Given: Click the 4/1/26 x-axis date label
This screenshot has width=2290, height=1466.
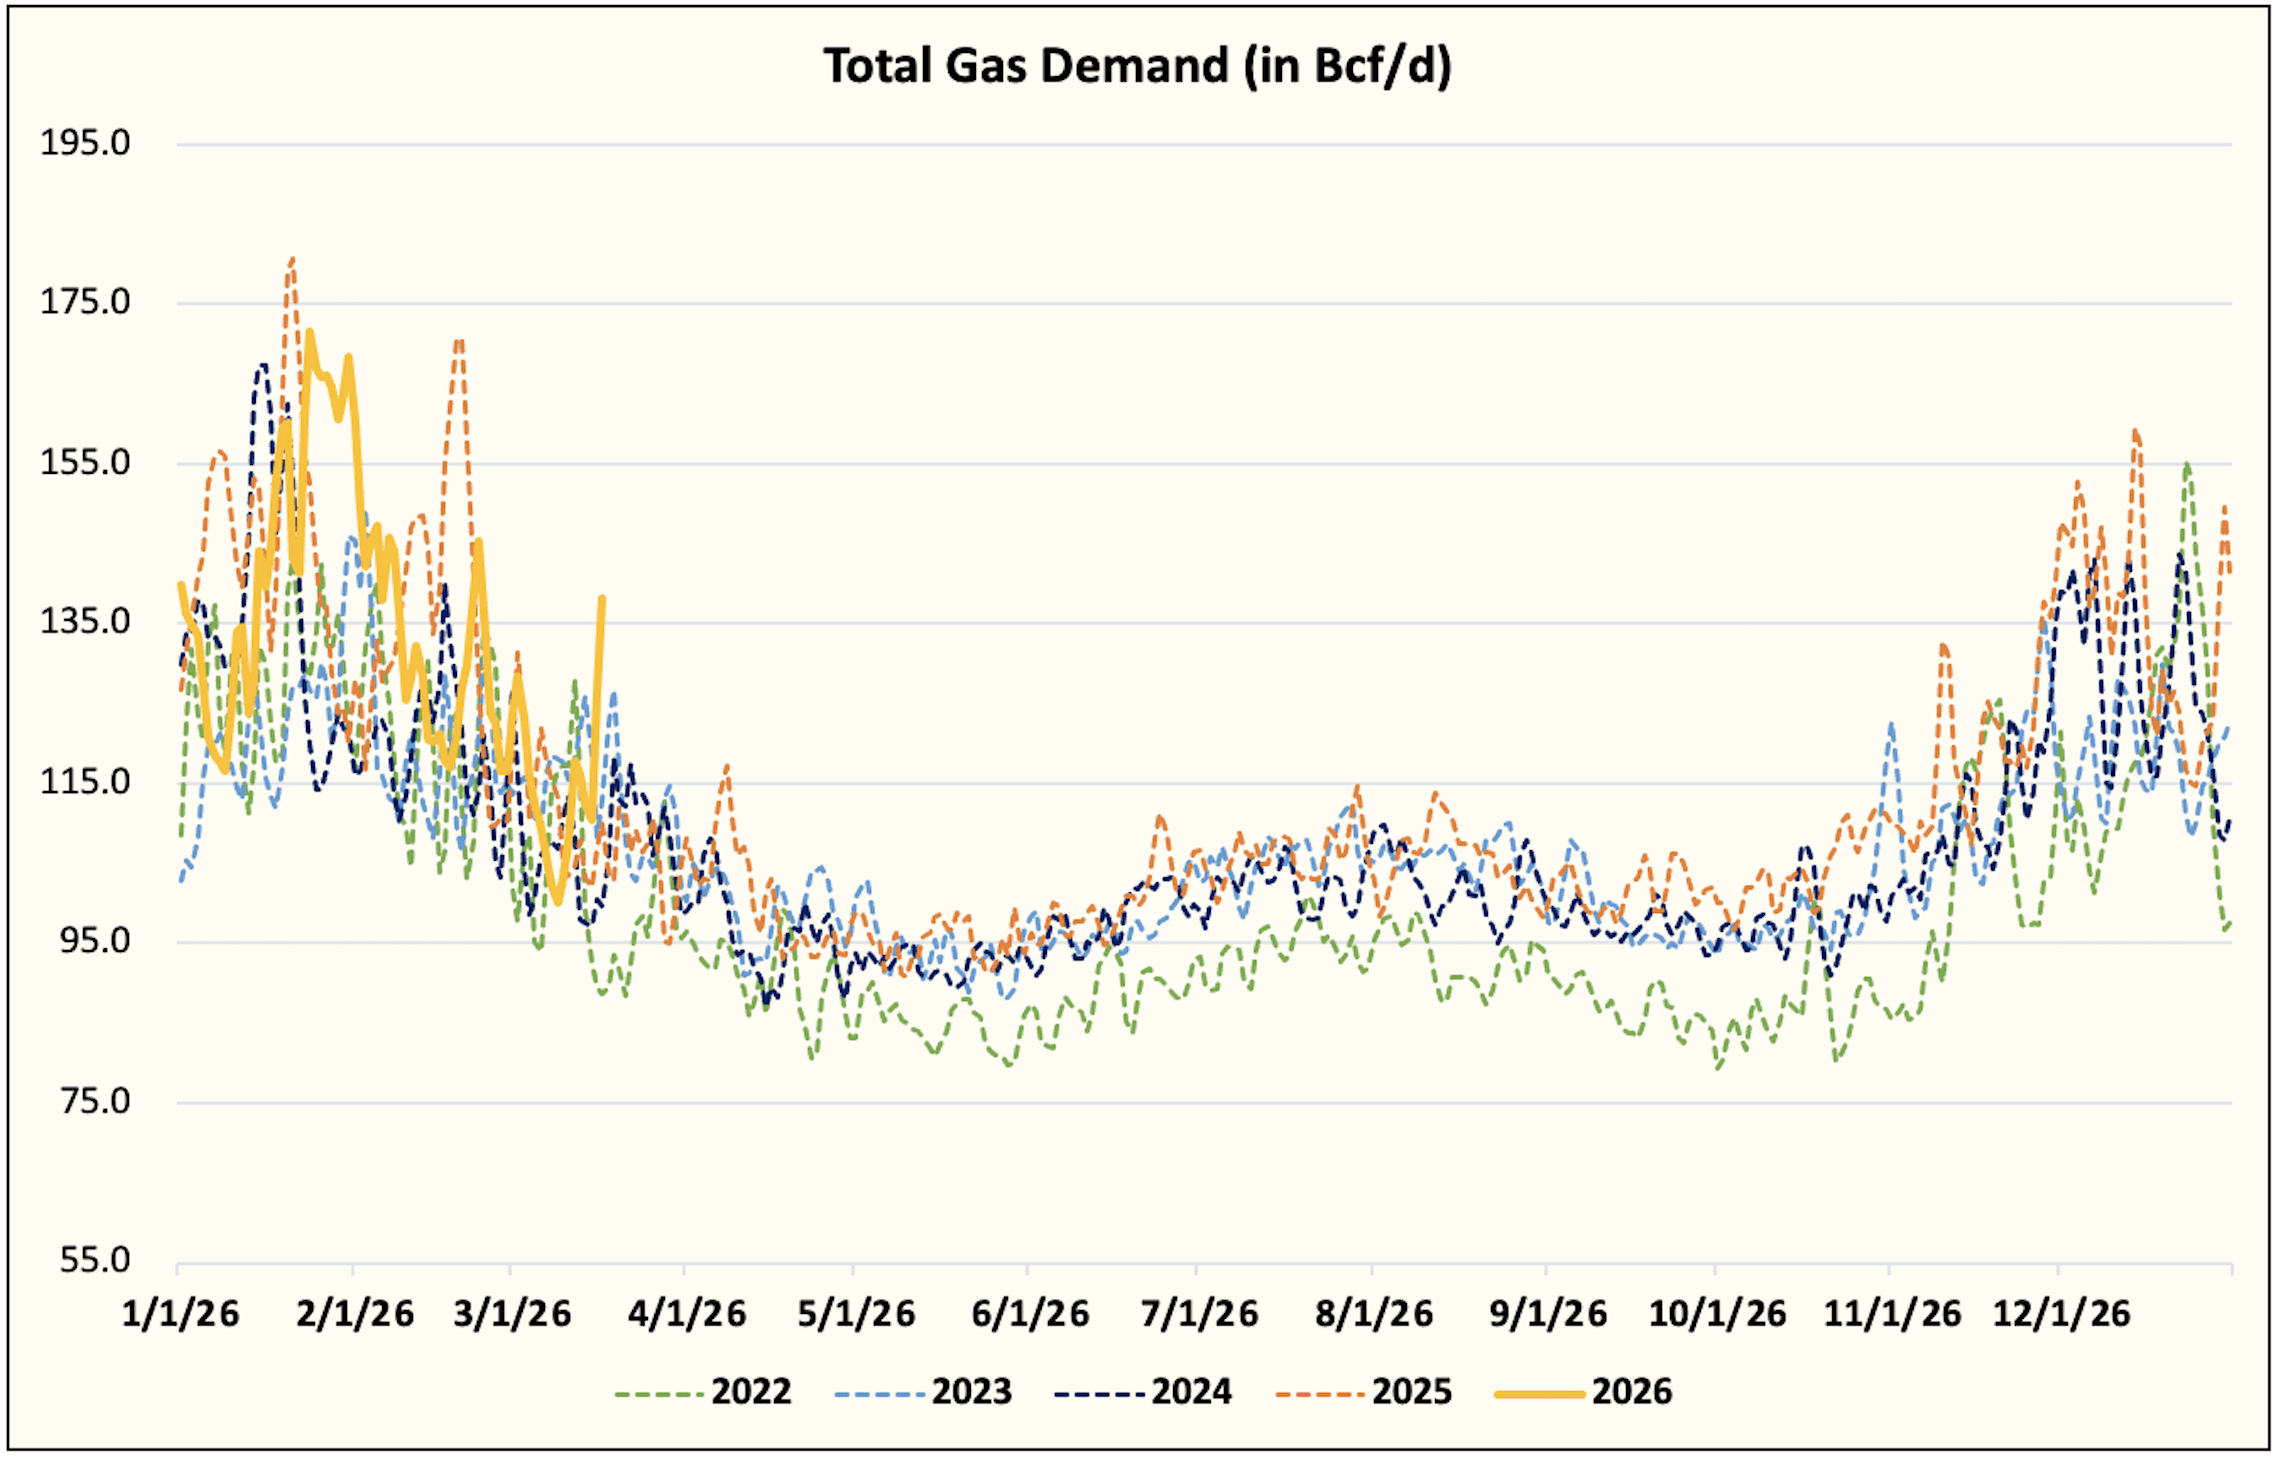Looking at the screenshot, I should point(687,1315).
